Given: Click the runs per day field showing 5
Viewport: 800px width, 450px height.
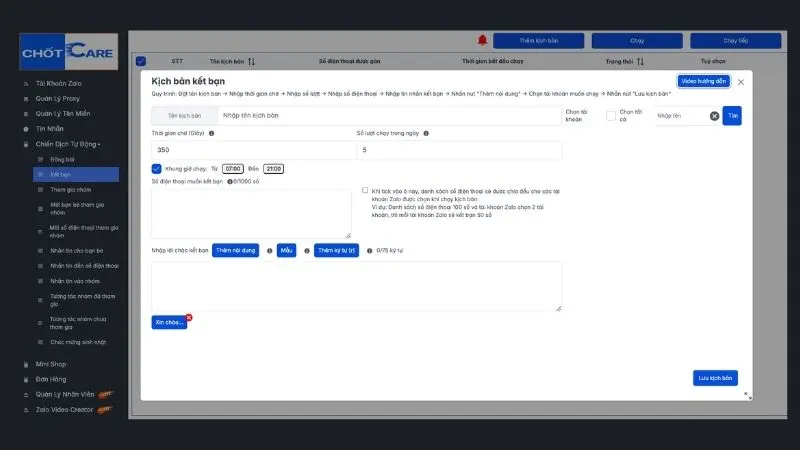Looking at the screenshot, I should coord(459,150).
